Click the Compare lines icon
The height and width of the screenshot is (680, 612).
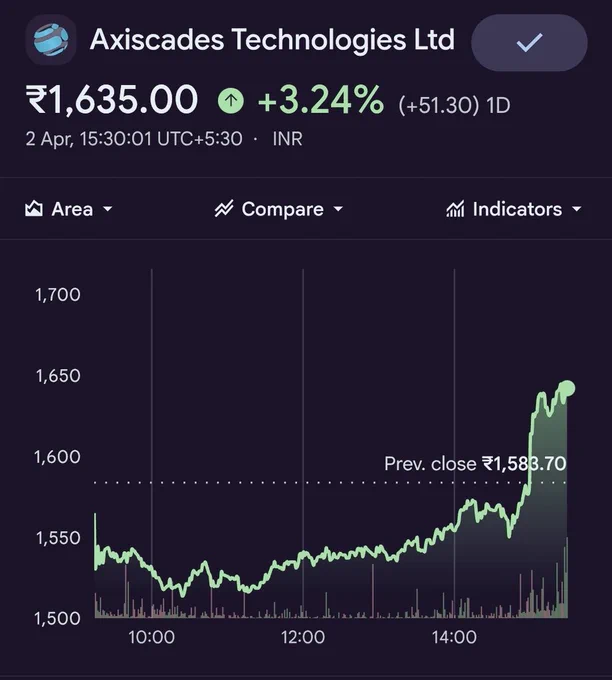click(224, 209)
